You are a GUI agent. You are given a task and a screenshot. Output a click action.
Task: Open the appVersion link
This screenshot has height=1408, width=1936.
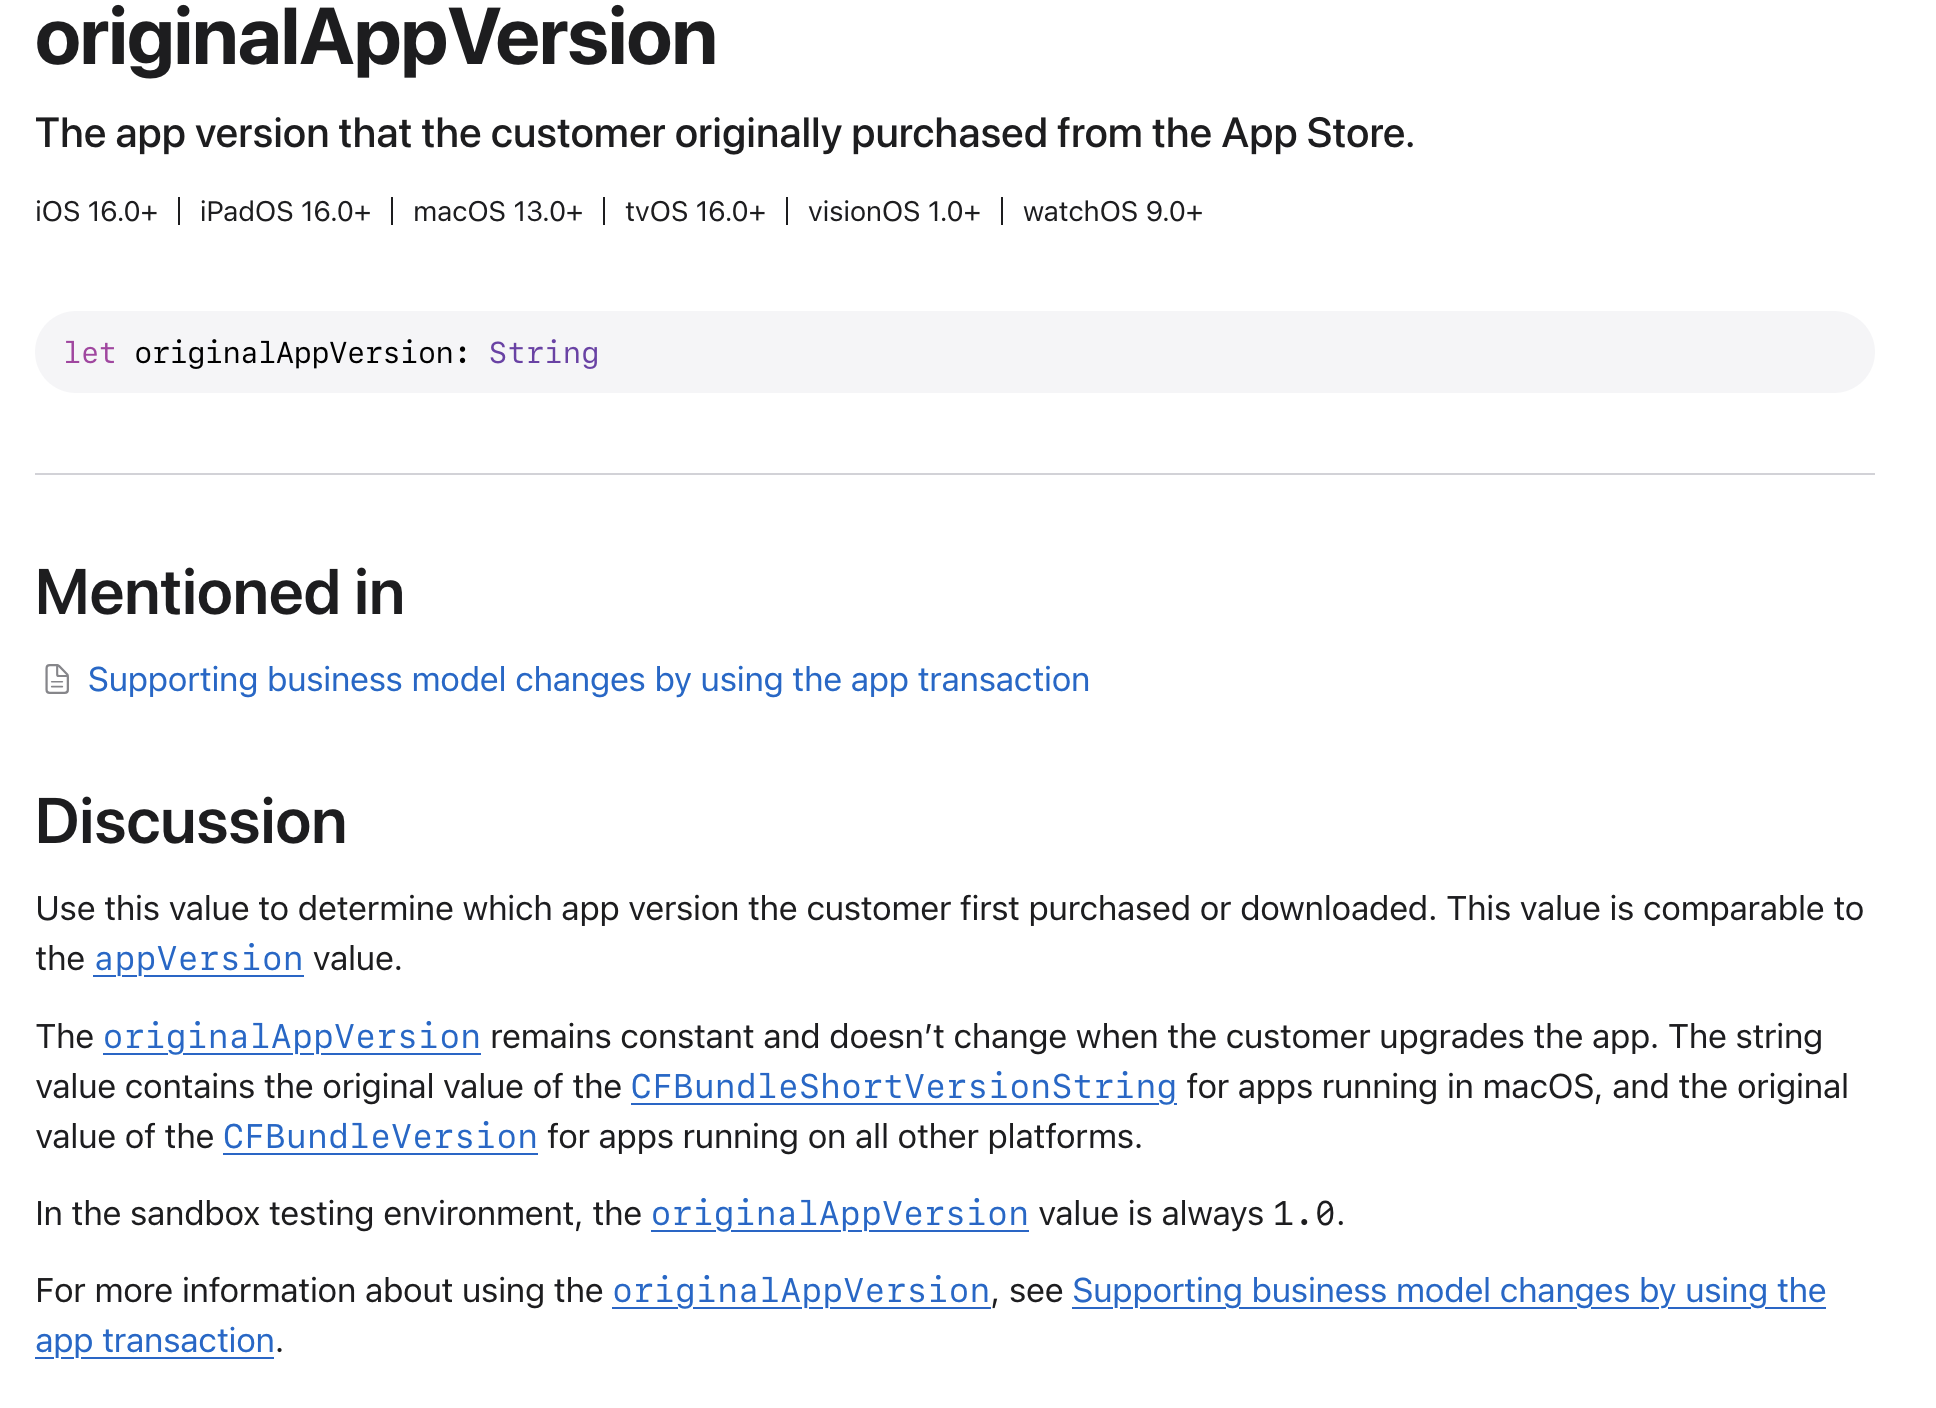coord(198,959)
